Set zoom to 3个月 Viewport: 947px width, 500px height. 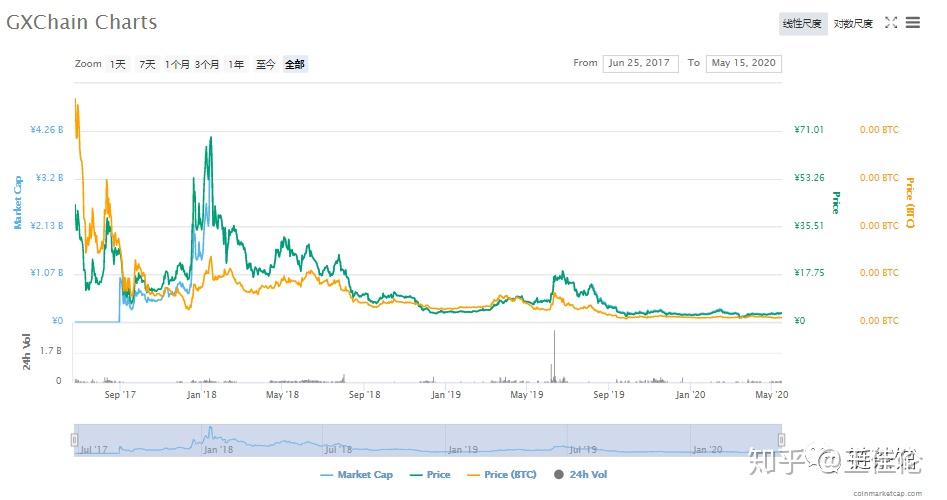207,64
